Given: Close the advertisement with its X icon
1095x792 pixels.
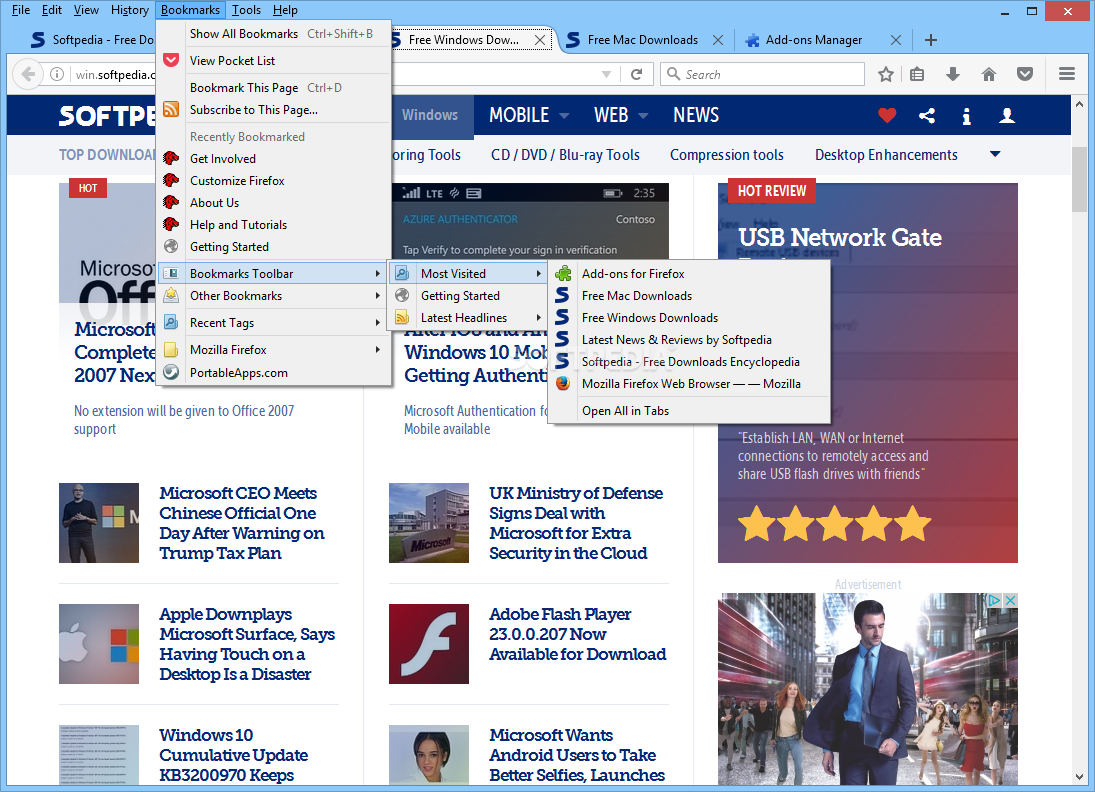Looking at the screenshot, I should [1010, 600].
